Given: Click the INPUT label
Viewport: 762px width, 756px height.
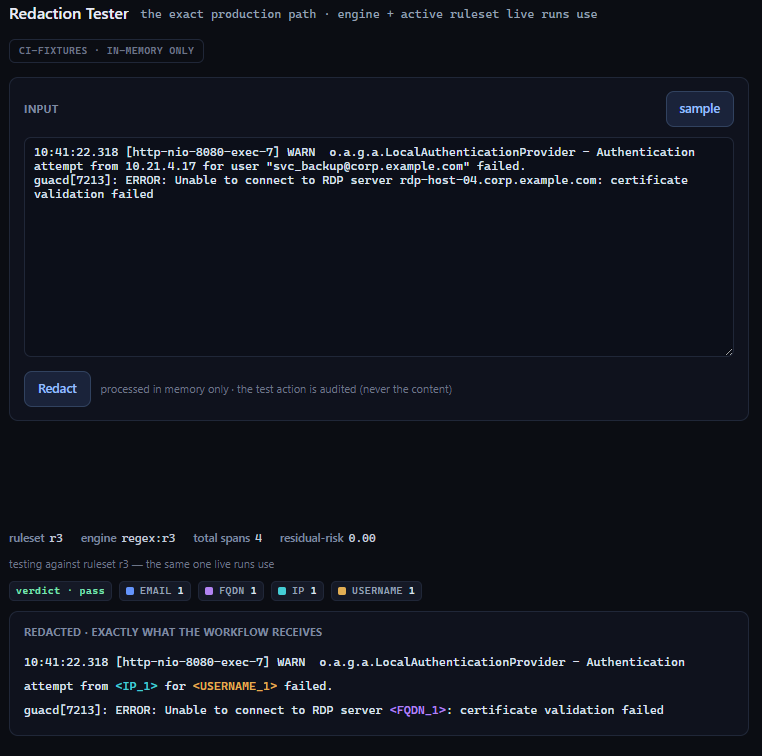Looking at the screenshot, I should click(41, 109).
